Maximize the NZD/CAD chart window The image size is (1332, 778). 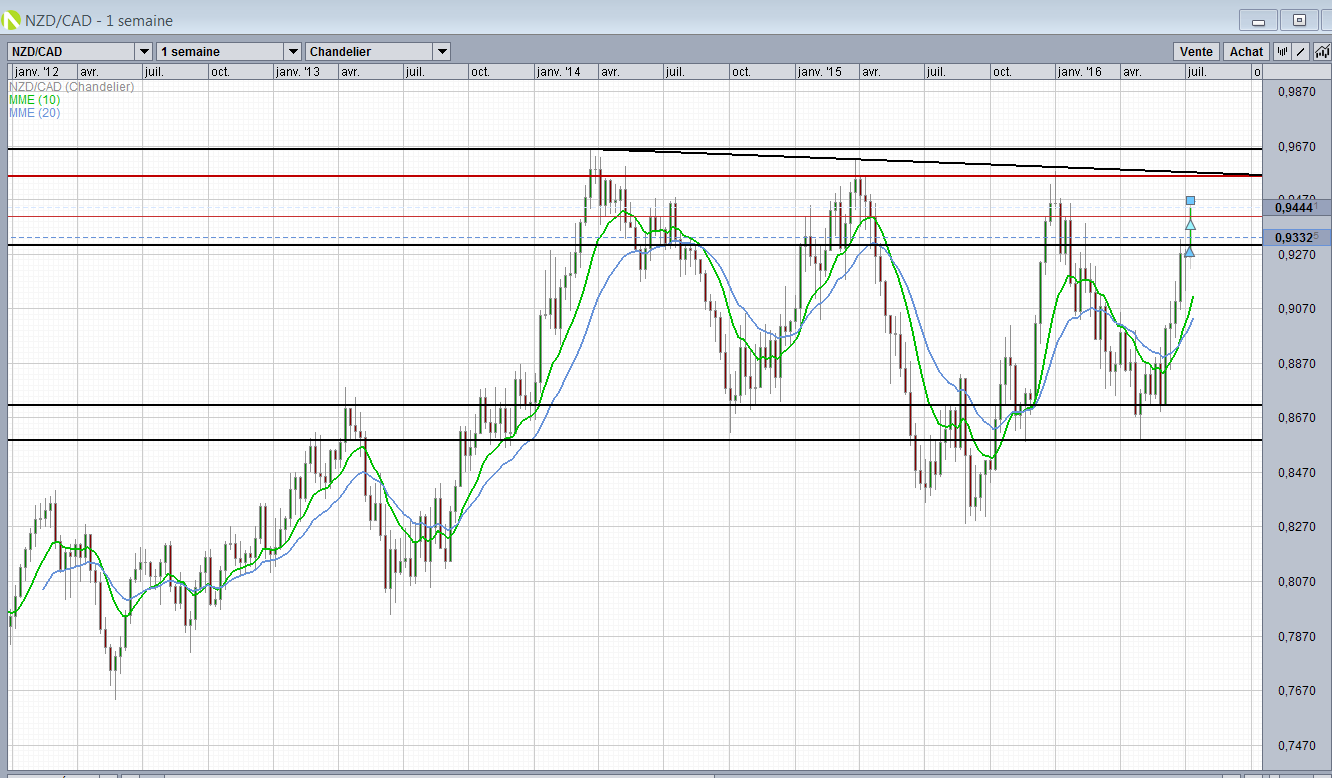click(x=1299, y=20)
